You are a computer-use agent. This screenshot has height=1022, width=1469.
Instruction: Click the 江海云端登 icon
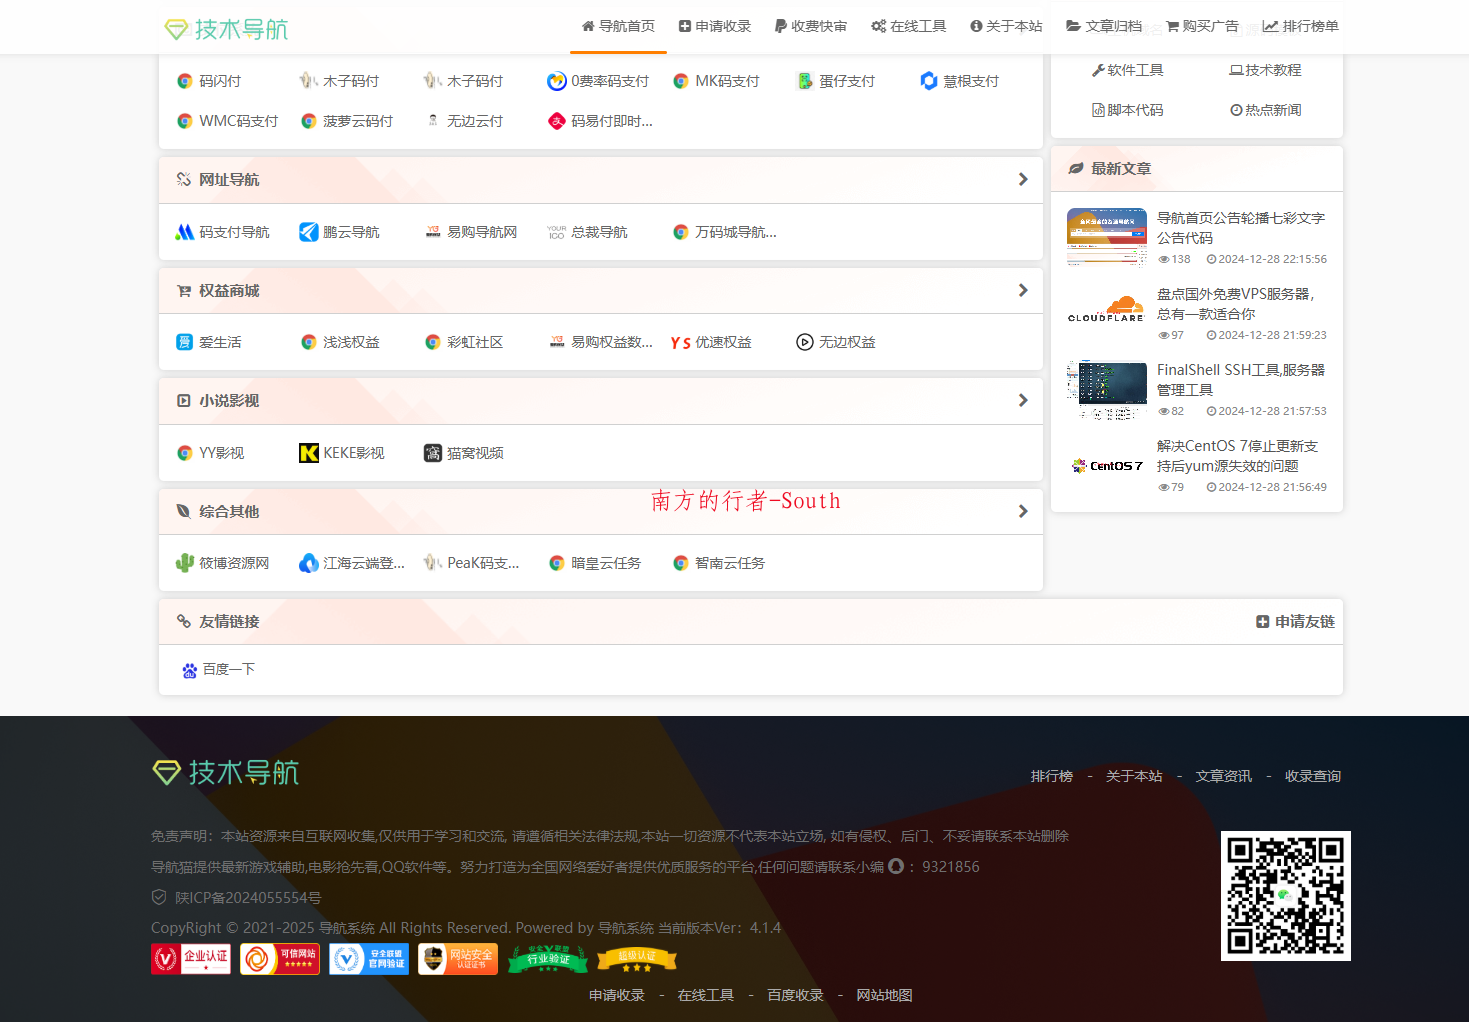click(309, 563)
